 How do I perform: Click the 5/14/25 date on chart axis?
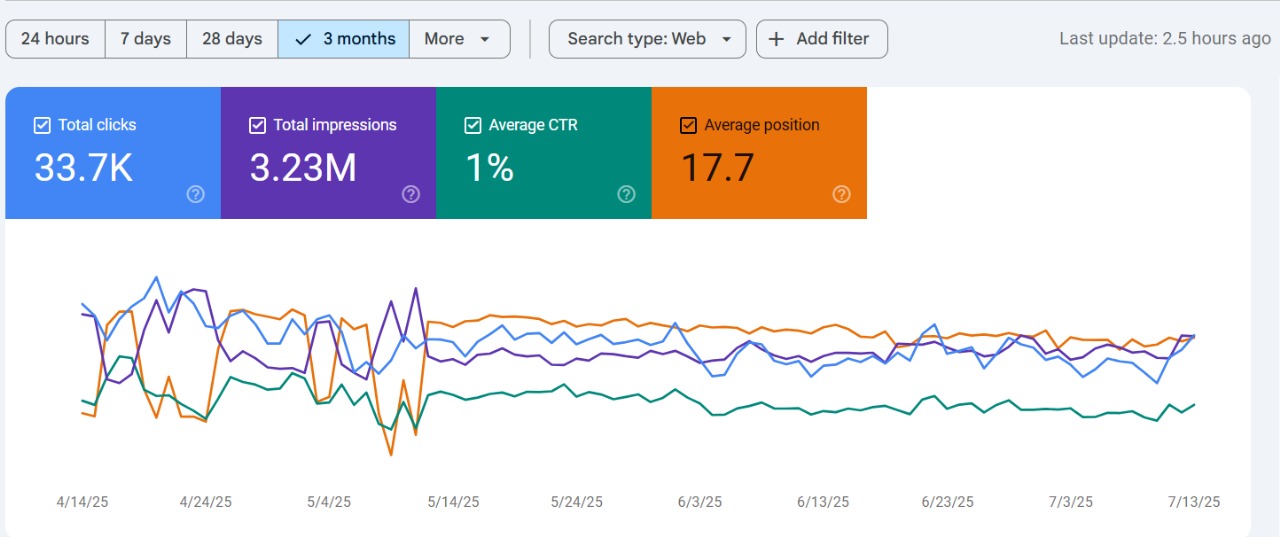pos(453,502)
